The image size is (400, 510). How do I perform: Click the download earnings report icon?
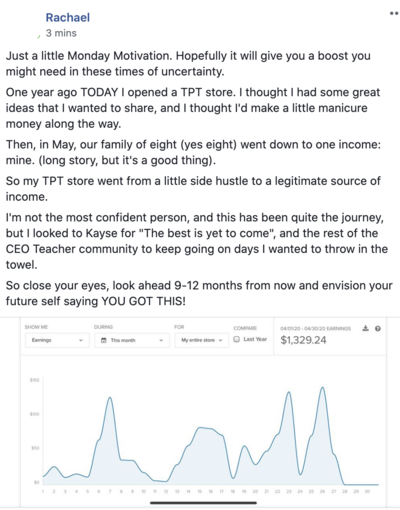[366, 329]
